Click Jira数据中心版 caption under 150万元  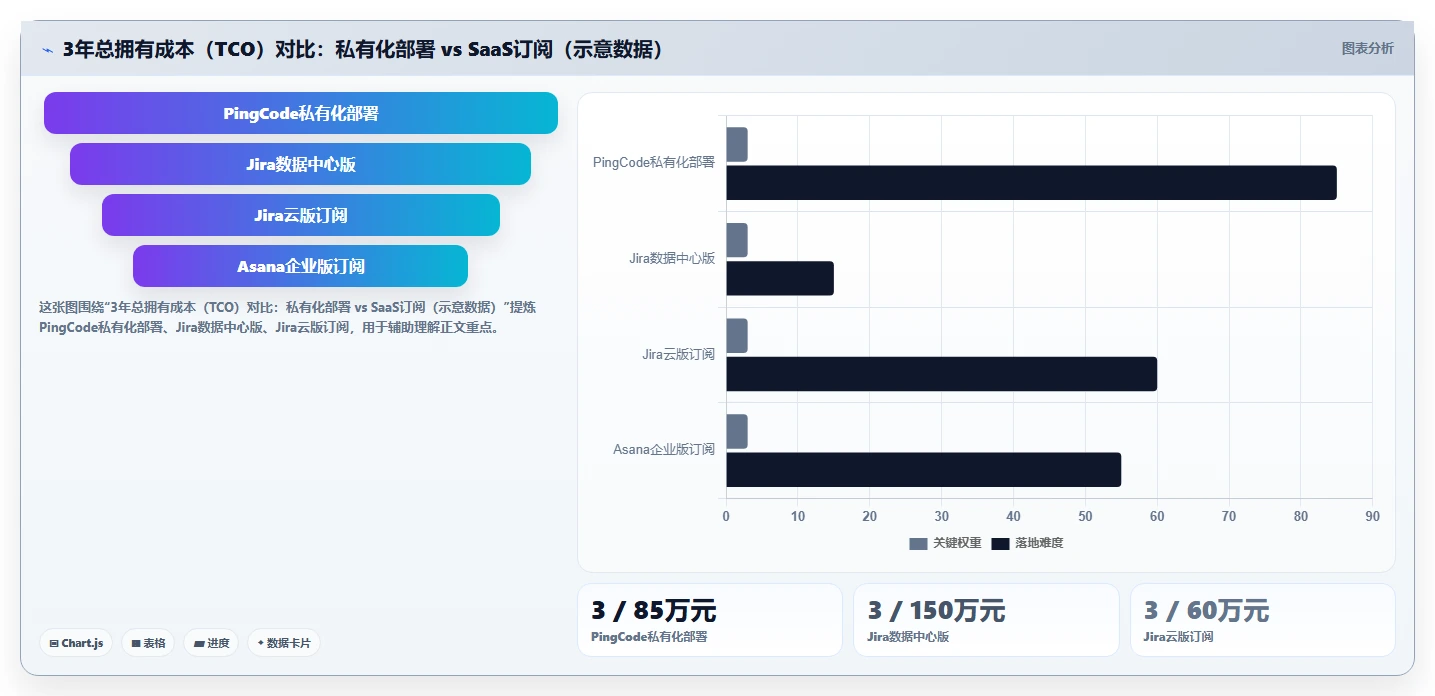[908, 636]
